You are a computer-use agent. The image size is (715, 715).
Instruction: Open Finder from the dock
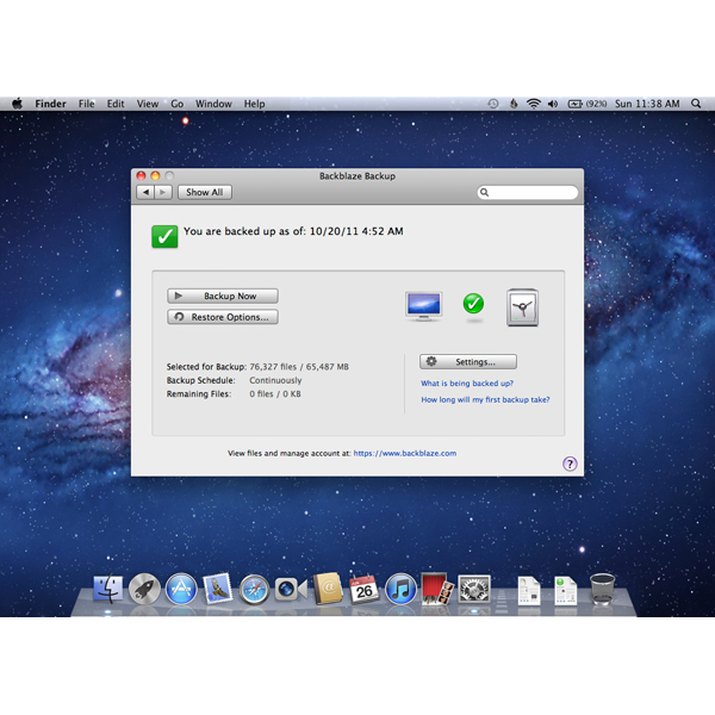[x=108, y=589]
